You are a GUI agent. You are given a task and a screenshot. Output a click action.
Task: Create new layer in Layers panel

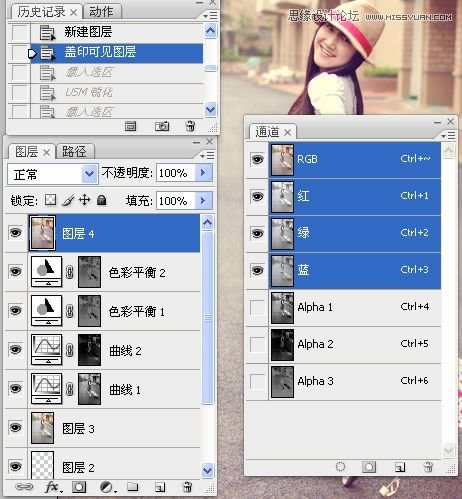[x=160, y=488]
